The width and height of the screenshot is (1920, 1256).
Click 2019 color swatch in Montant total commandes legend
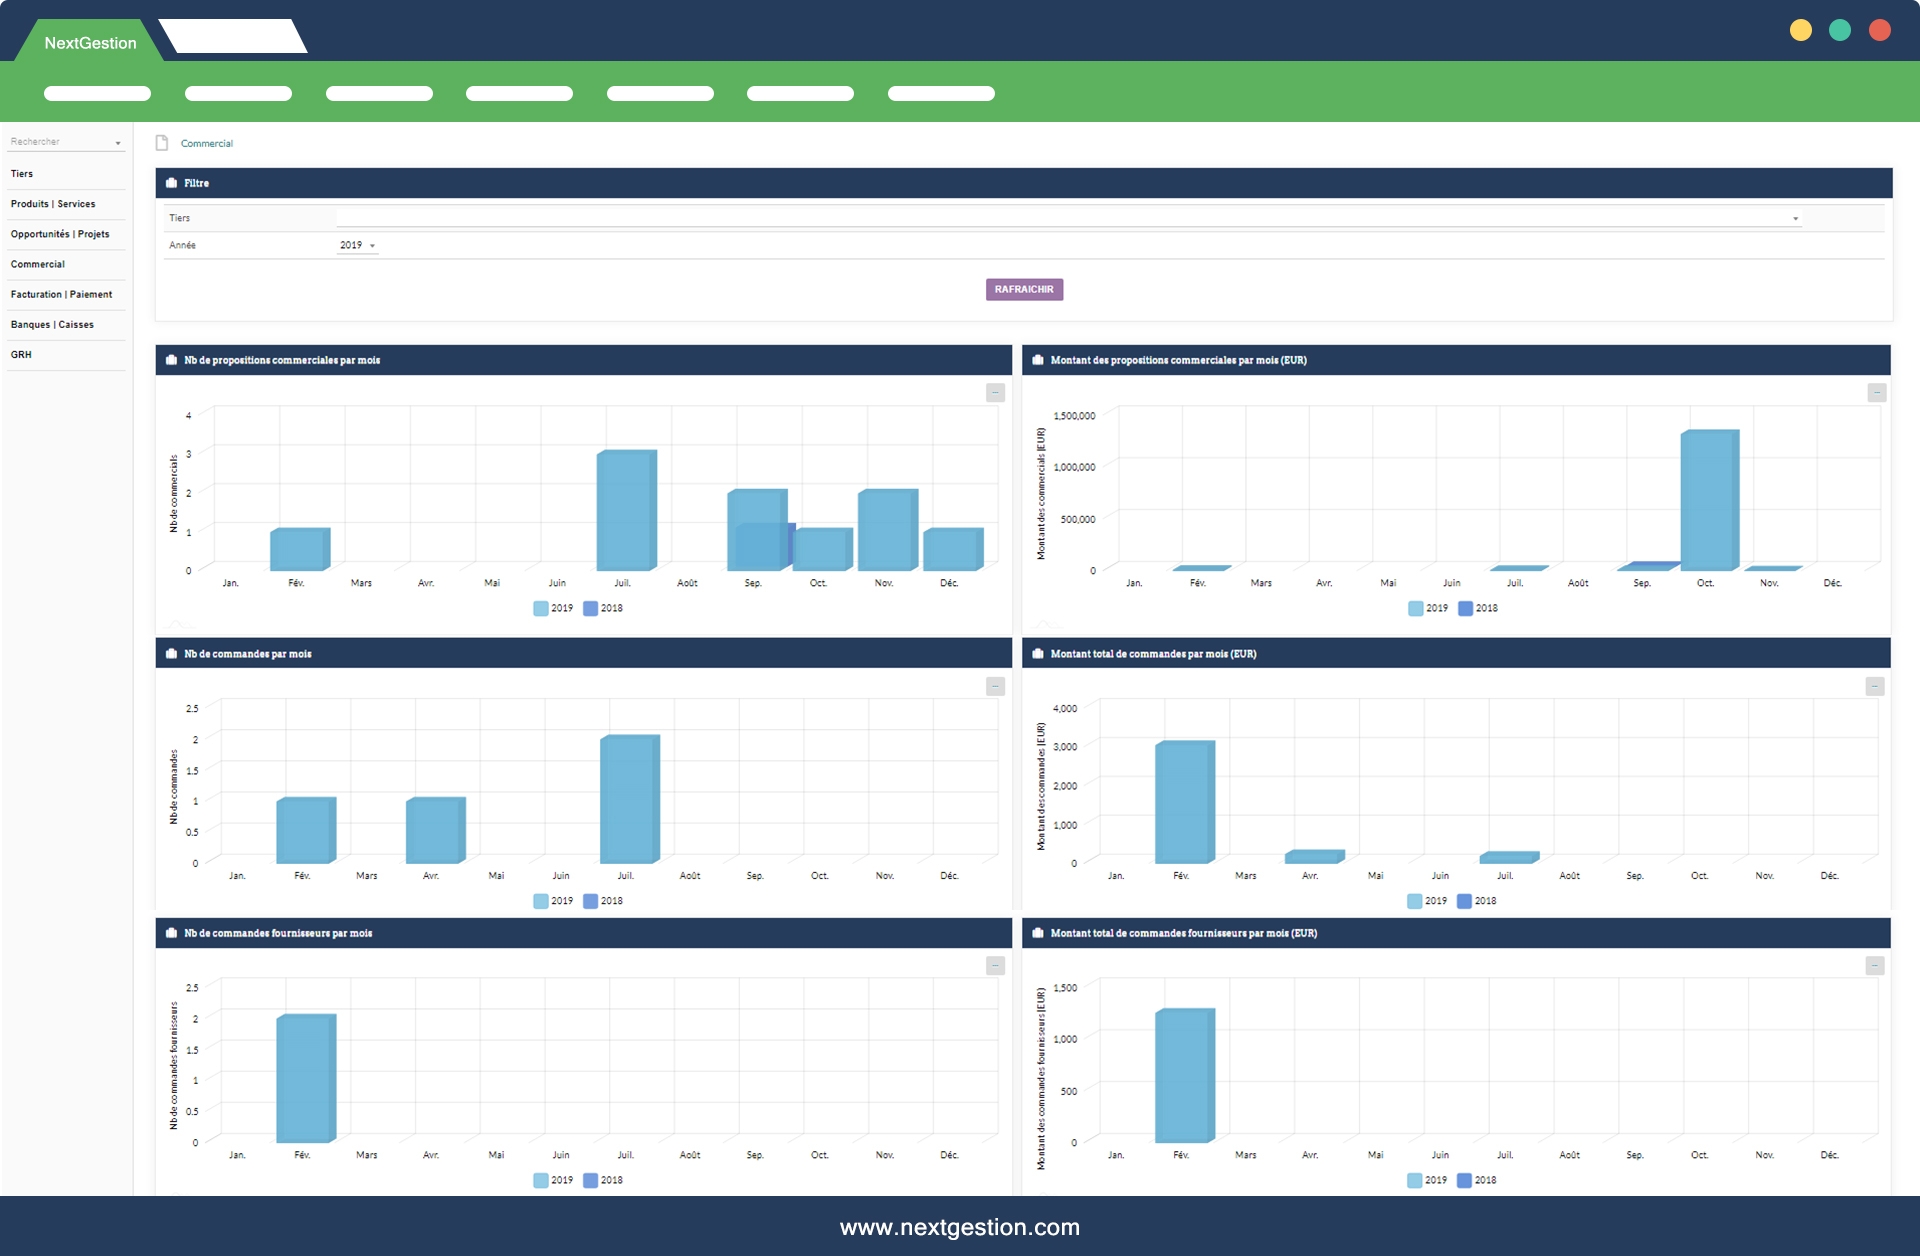pyautogui.click(x=1414, y=901)
